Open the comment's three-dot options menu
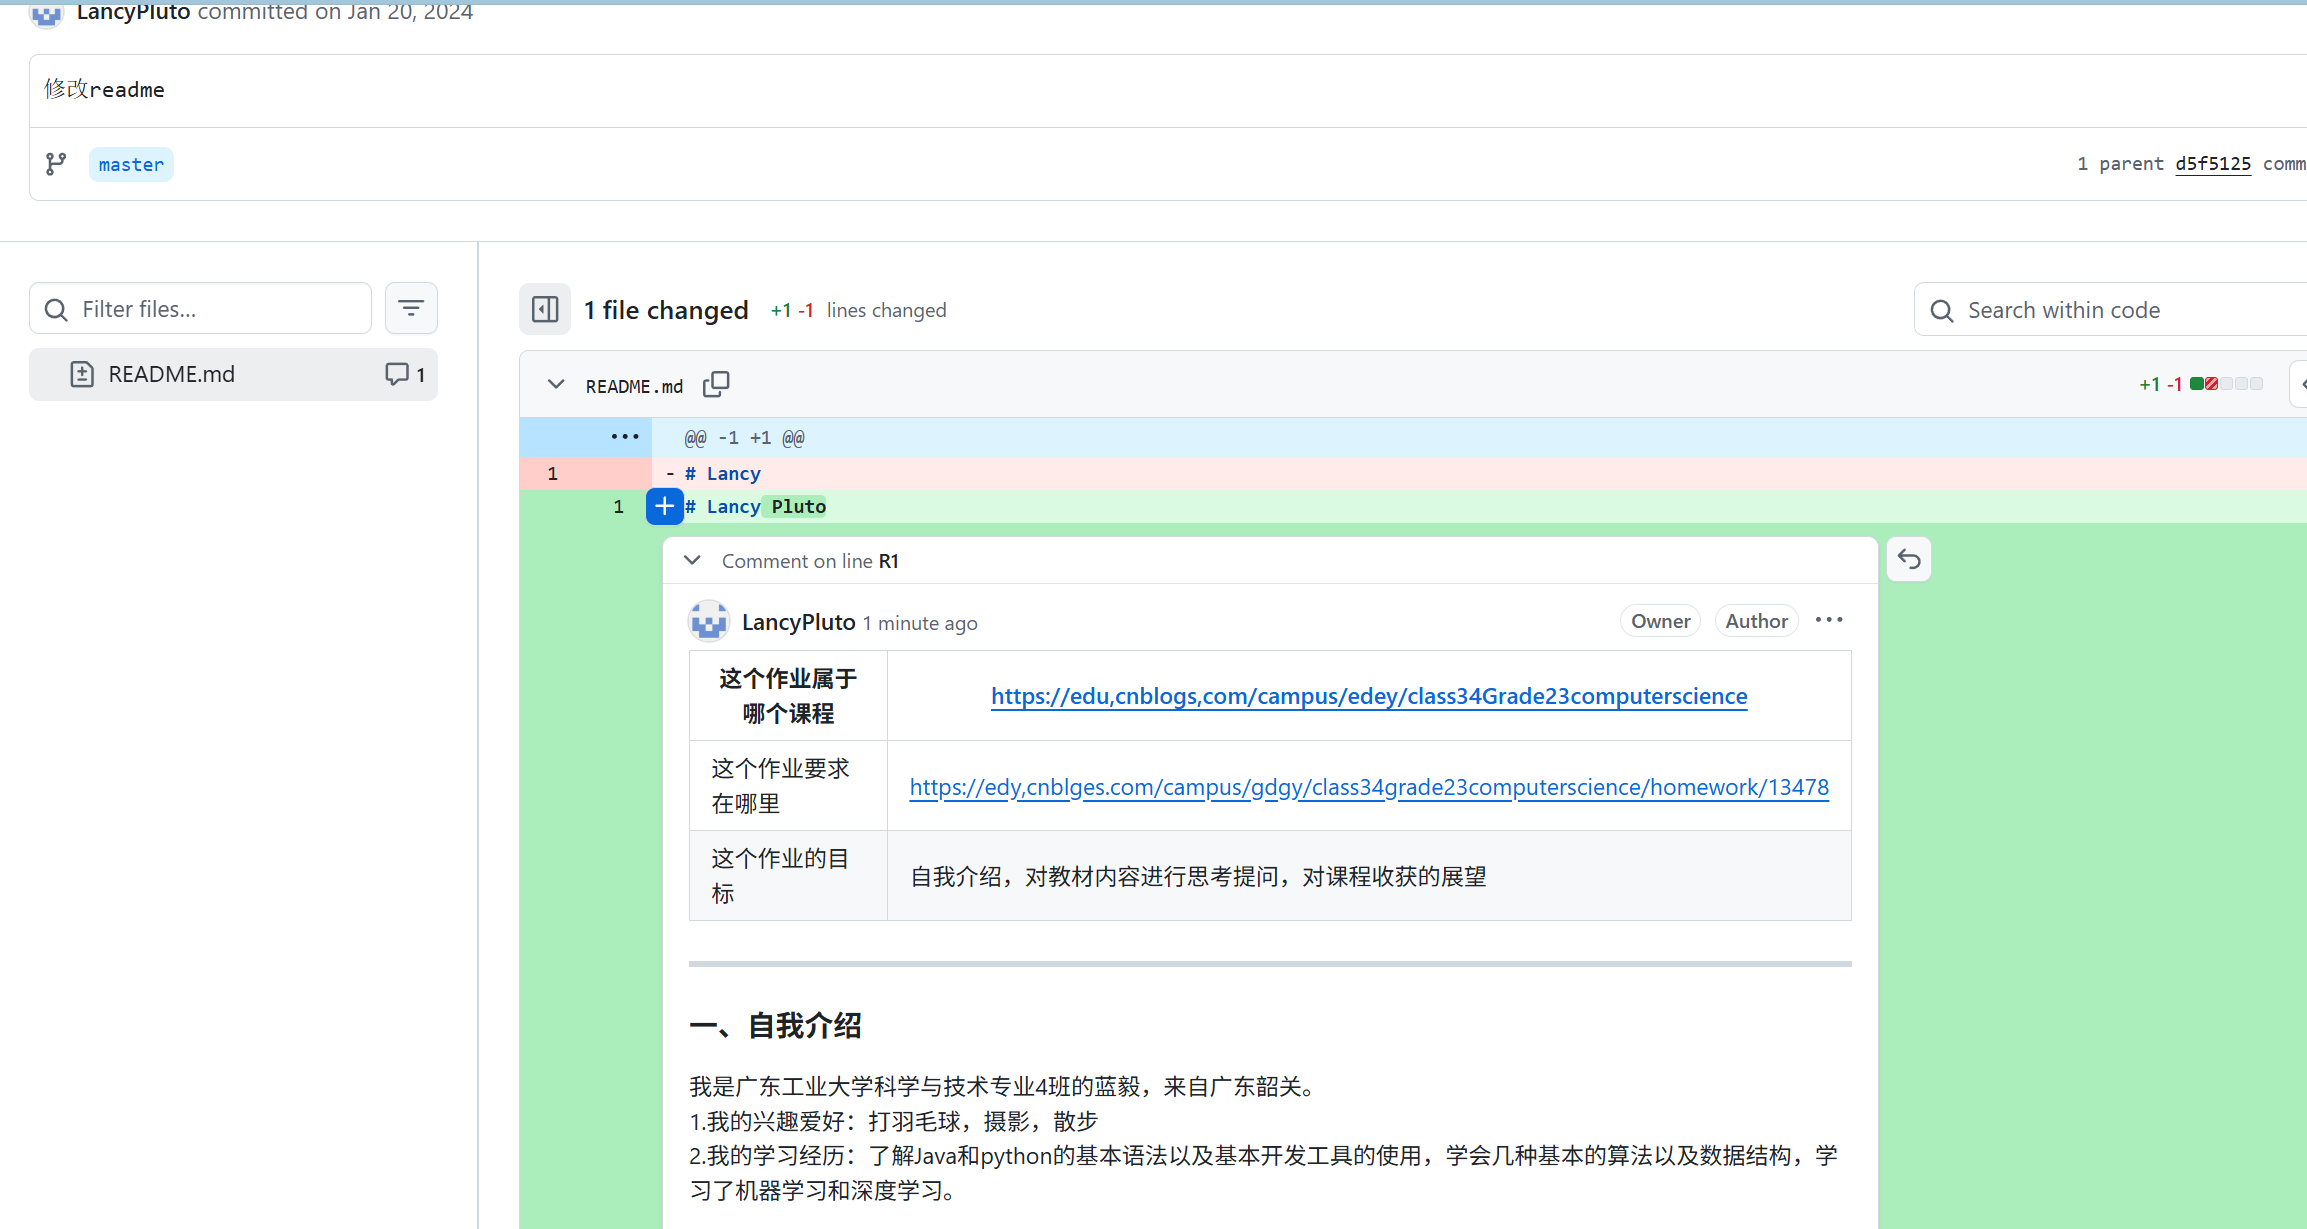This screenshot has height=1229, width=2307. 1829,620
